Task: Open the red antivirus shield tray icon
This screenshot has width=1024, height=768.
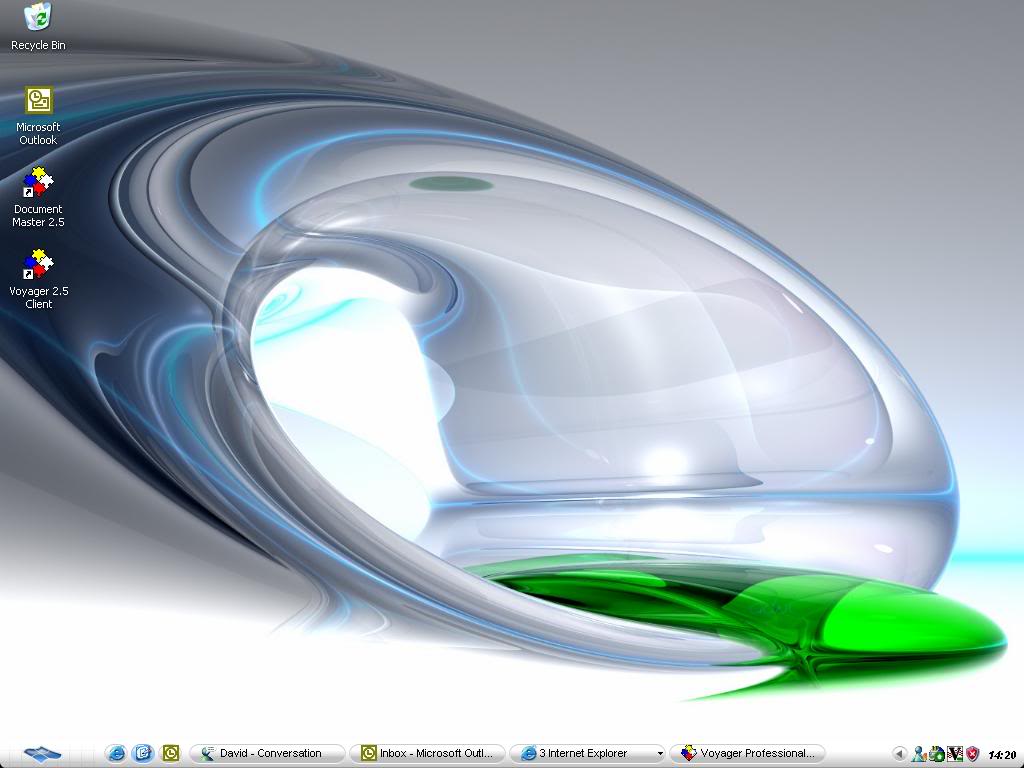Action: pos(971,753)
